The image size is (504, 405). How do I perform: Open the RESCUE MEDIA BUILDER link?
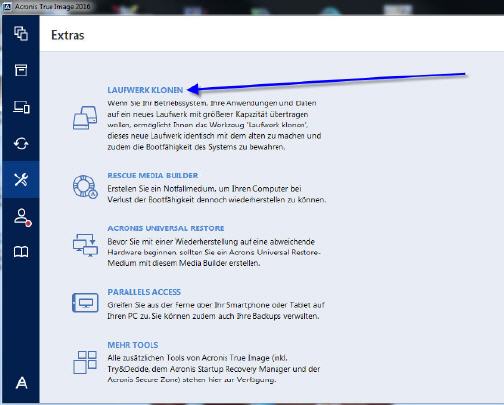pyautogui.click(x=153, y=175)
